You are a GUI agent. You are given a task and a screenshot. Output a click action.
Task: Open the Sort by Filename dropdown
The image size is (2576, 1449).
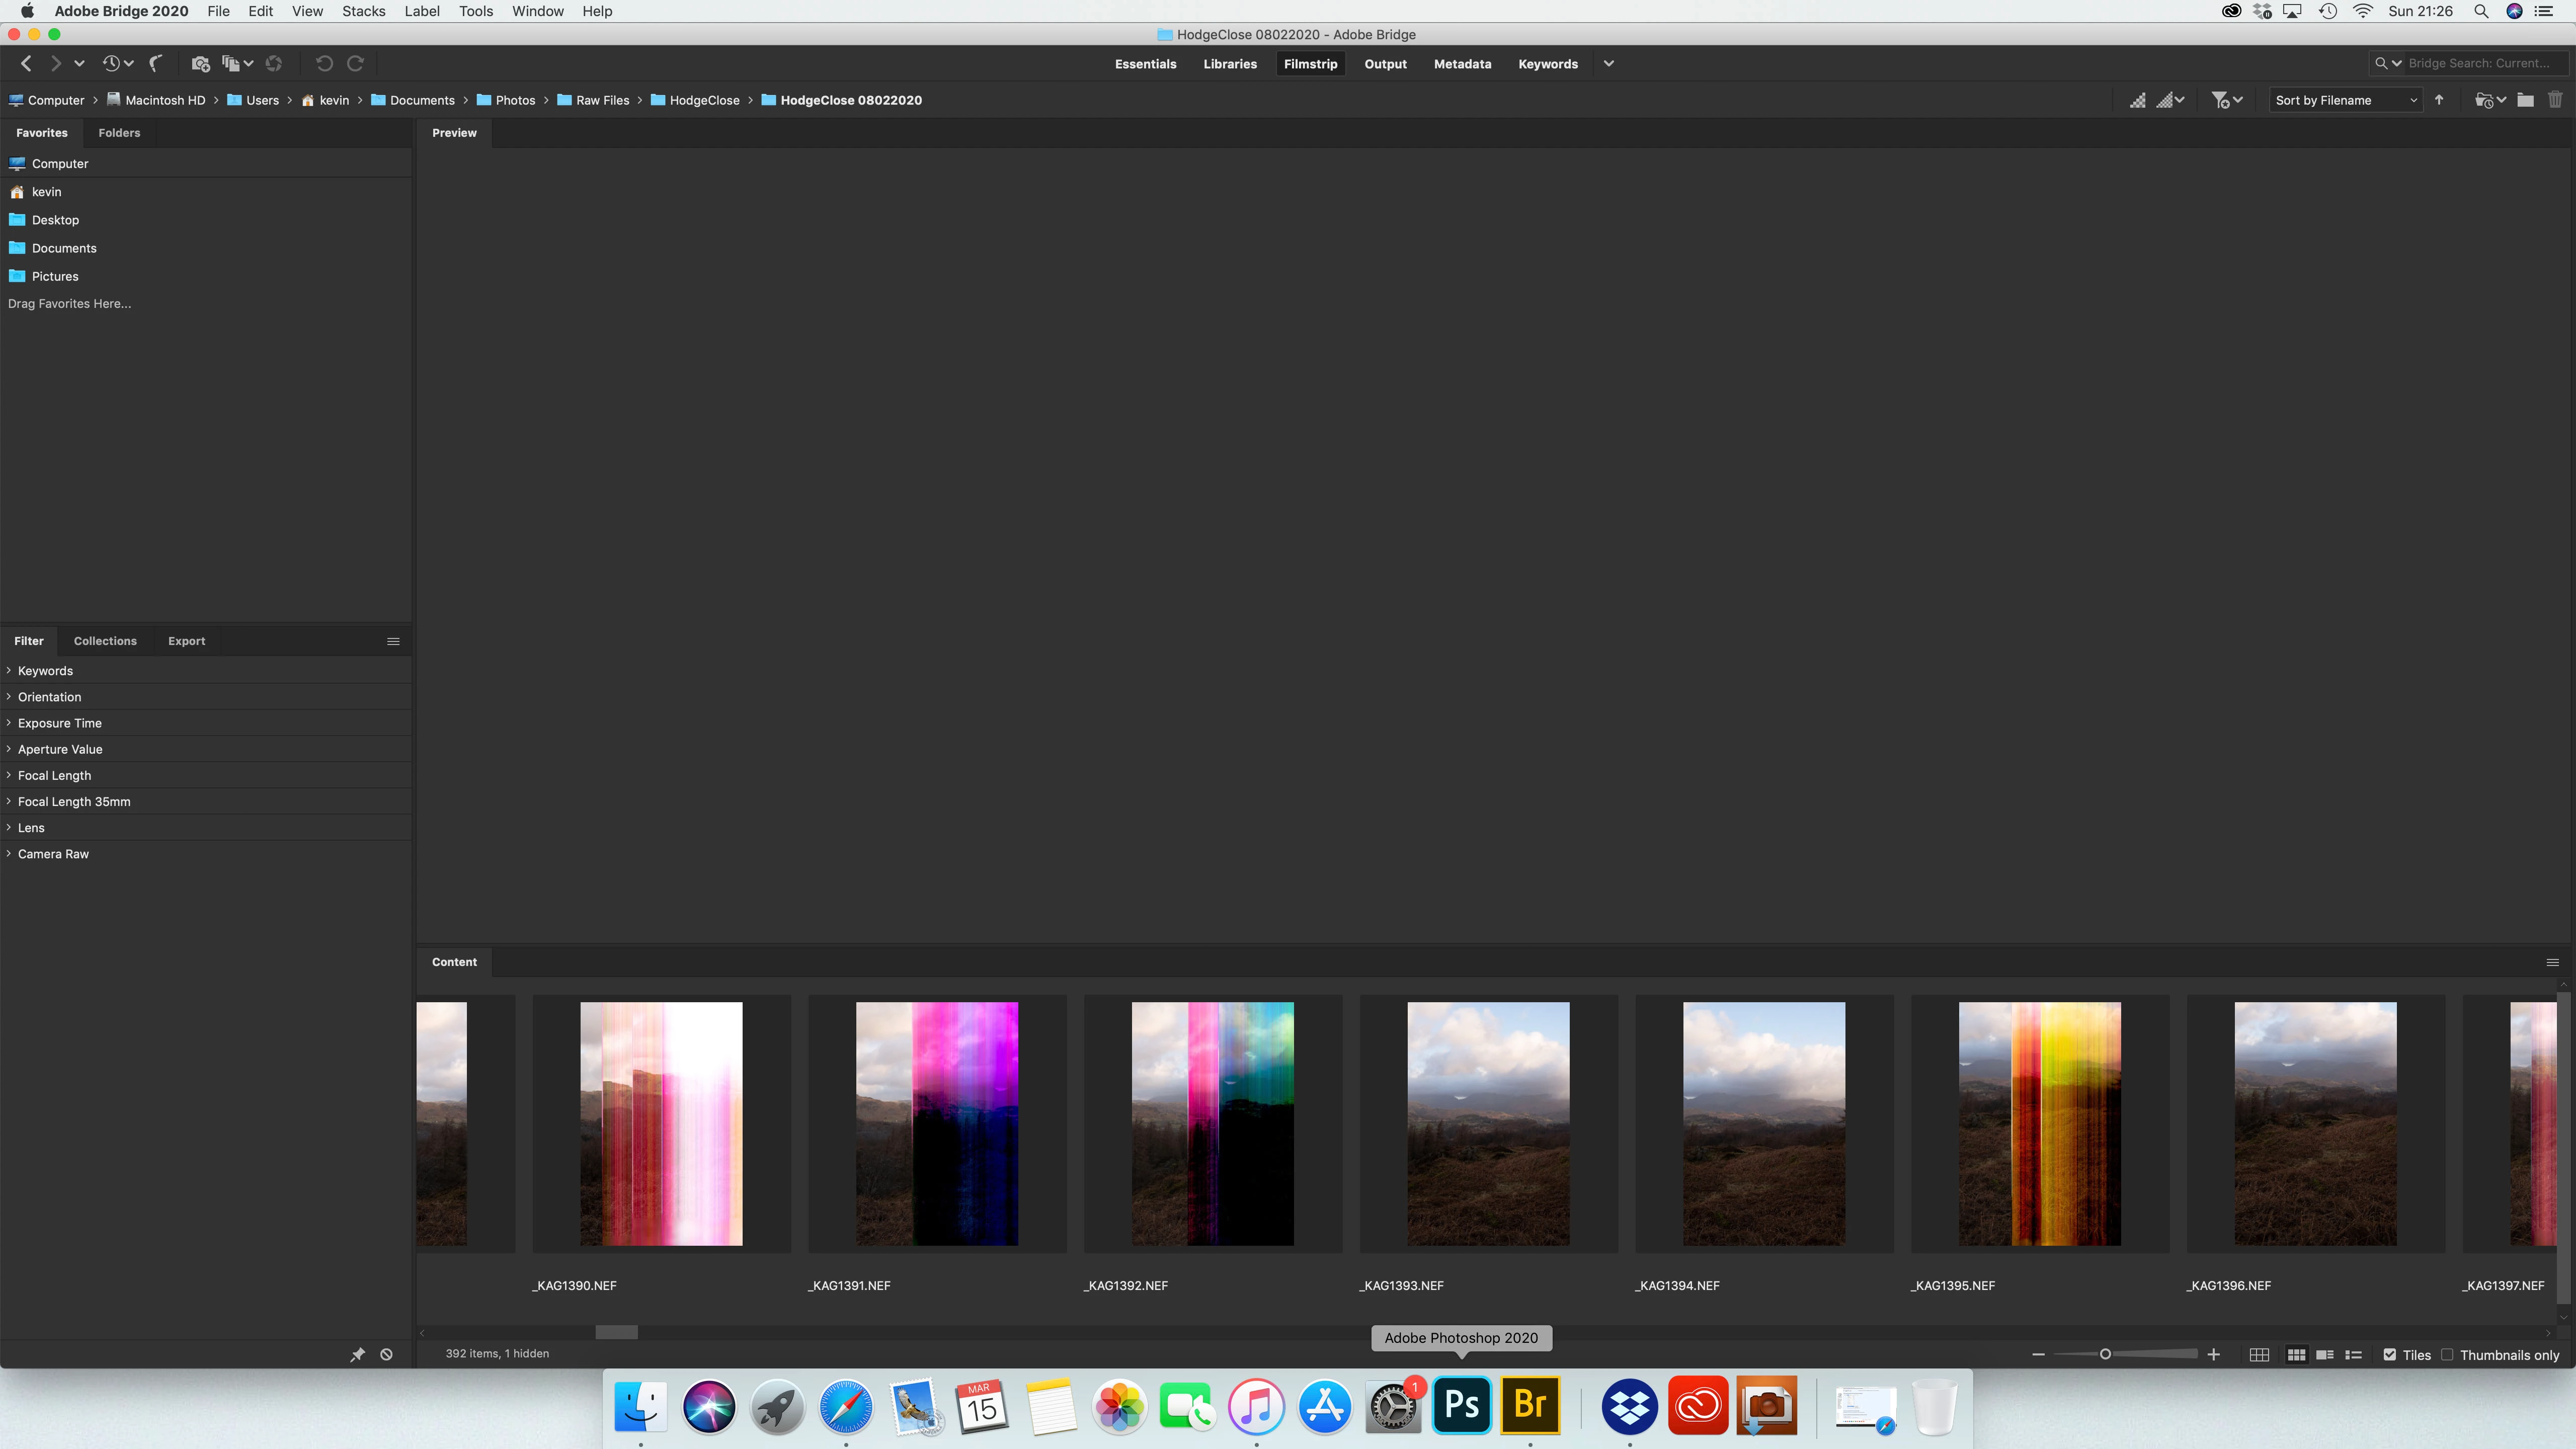tap(2345, 100)
